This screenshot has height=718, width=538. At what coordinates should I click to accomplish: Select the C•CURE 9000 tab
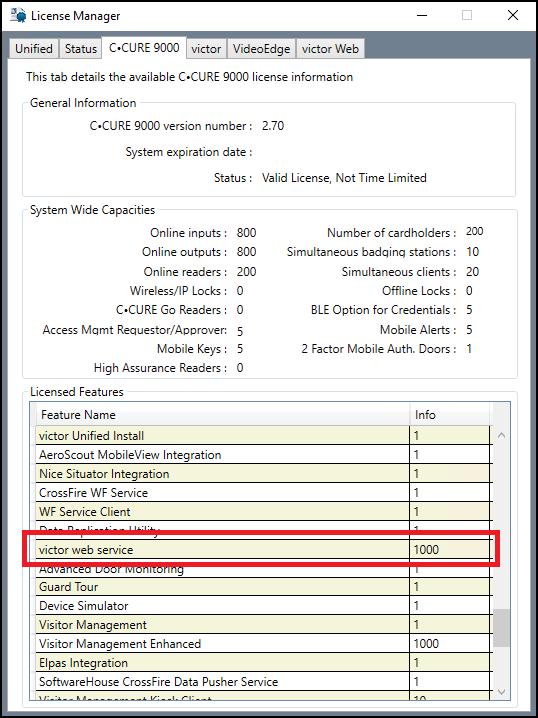pos(144,48)
